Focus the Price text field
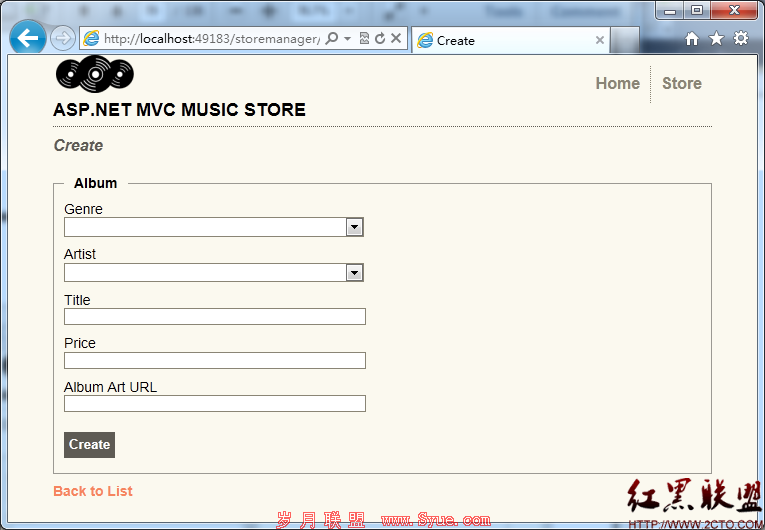The height and width of the screenshot is (530, 765). click(215, 360)
